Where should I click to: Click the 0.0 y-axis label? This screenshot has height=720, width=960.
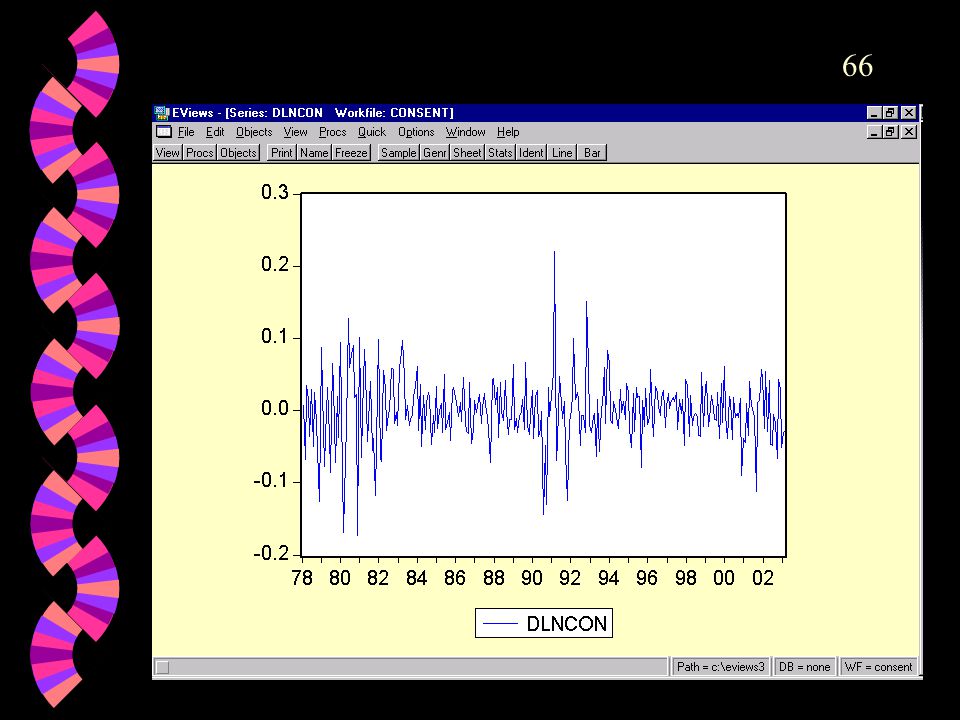click(274, 408)
